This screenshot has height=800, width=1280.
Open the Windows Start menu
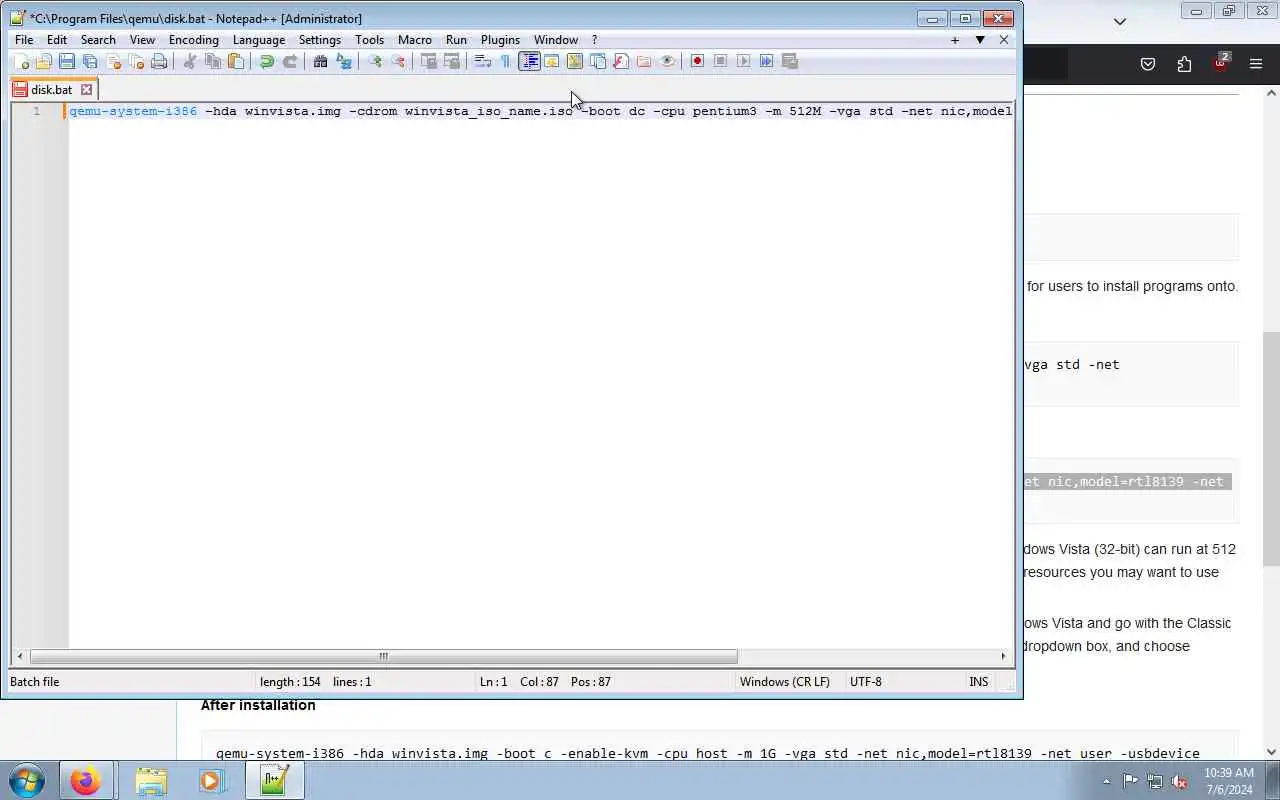(26, 781)
